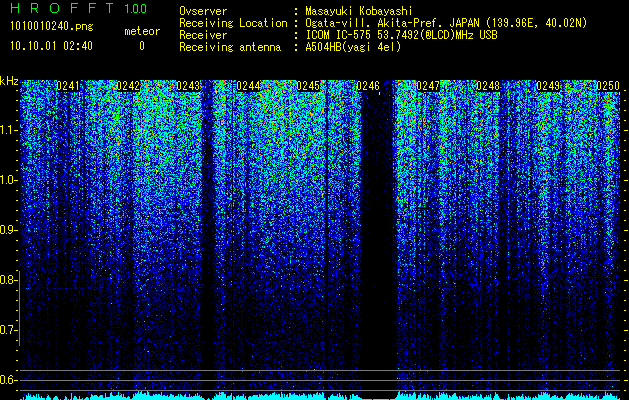Click the 0242 time marker
Viewport: 629px width, 400px height.
128,86
